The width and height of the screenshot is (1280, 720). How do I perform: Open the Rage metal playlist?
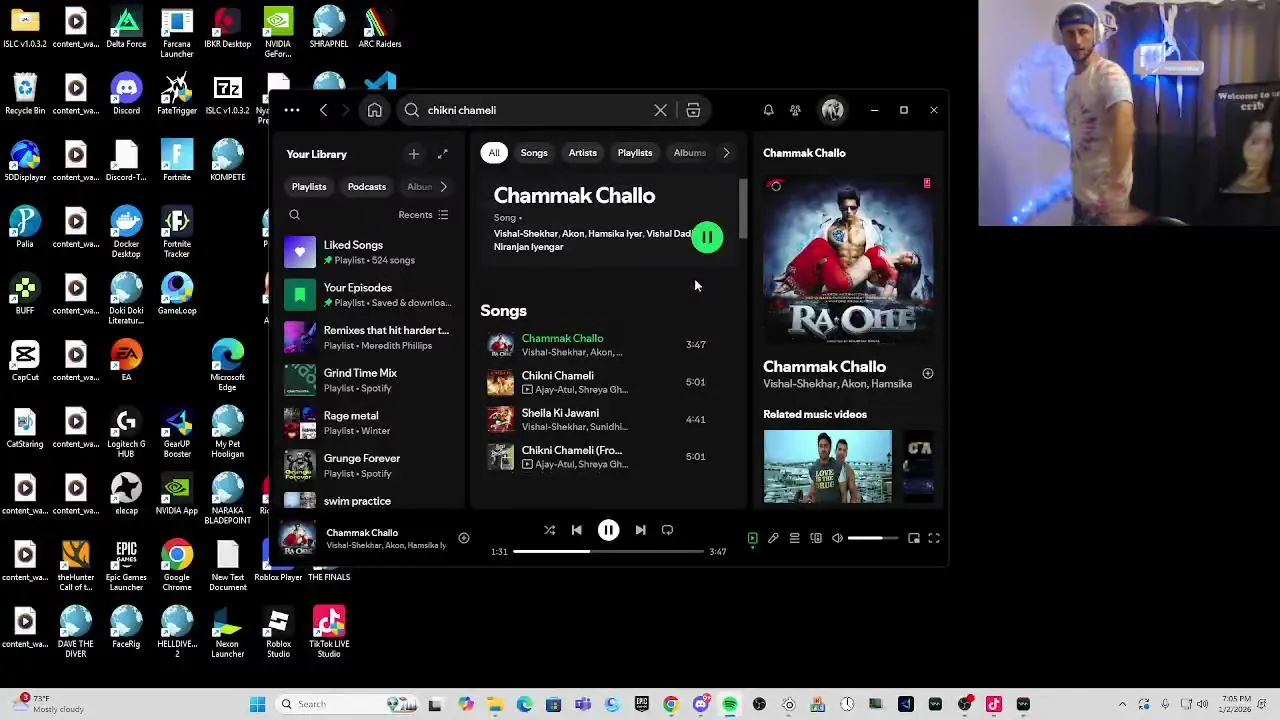(x=367, y=423)
